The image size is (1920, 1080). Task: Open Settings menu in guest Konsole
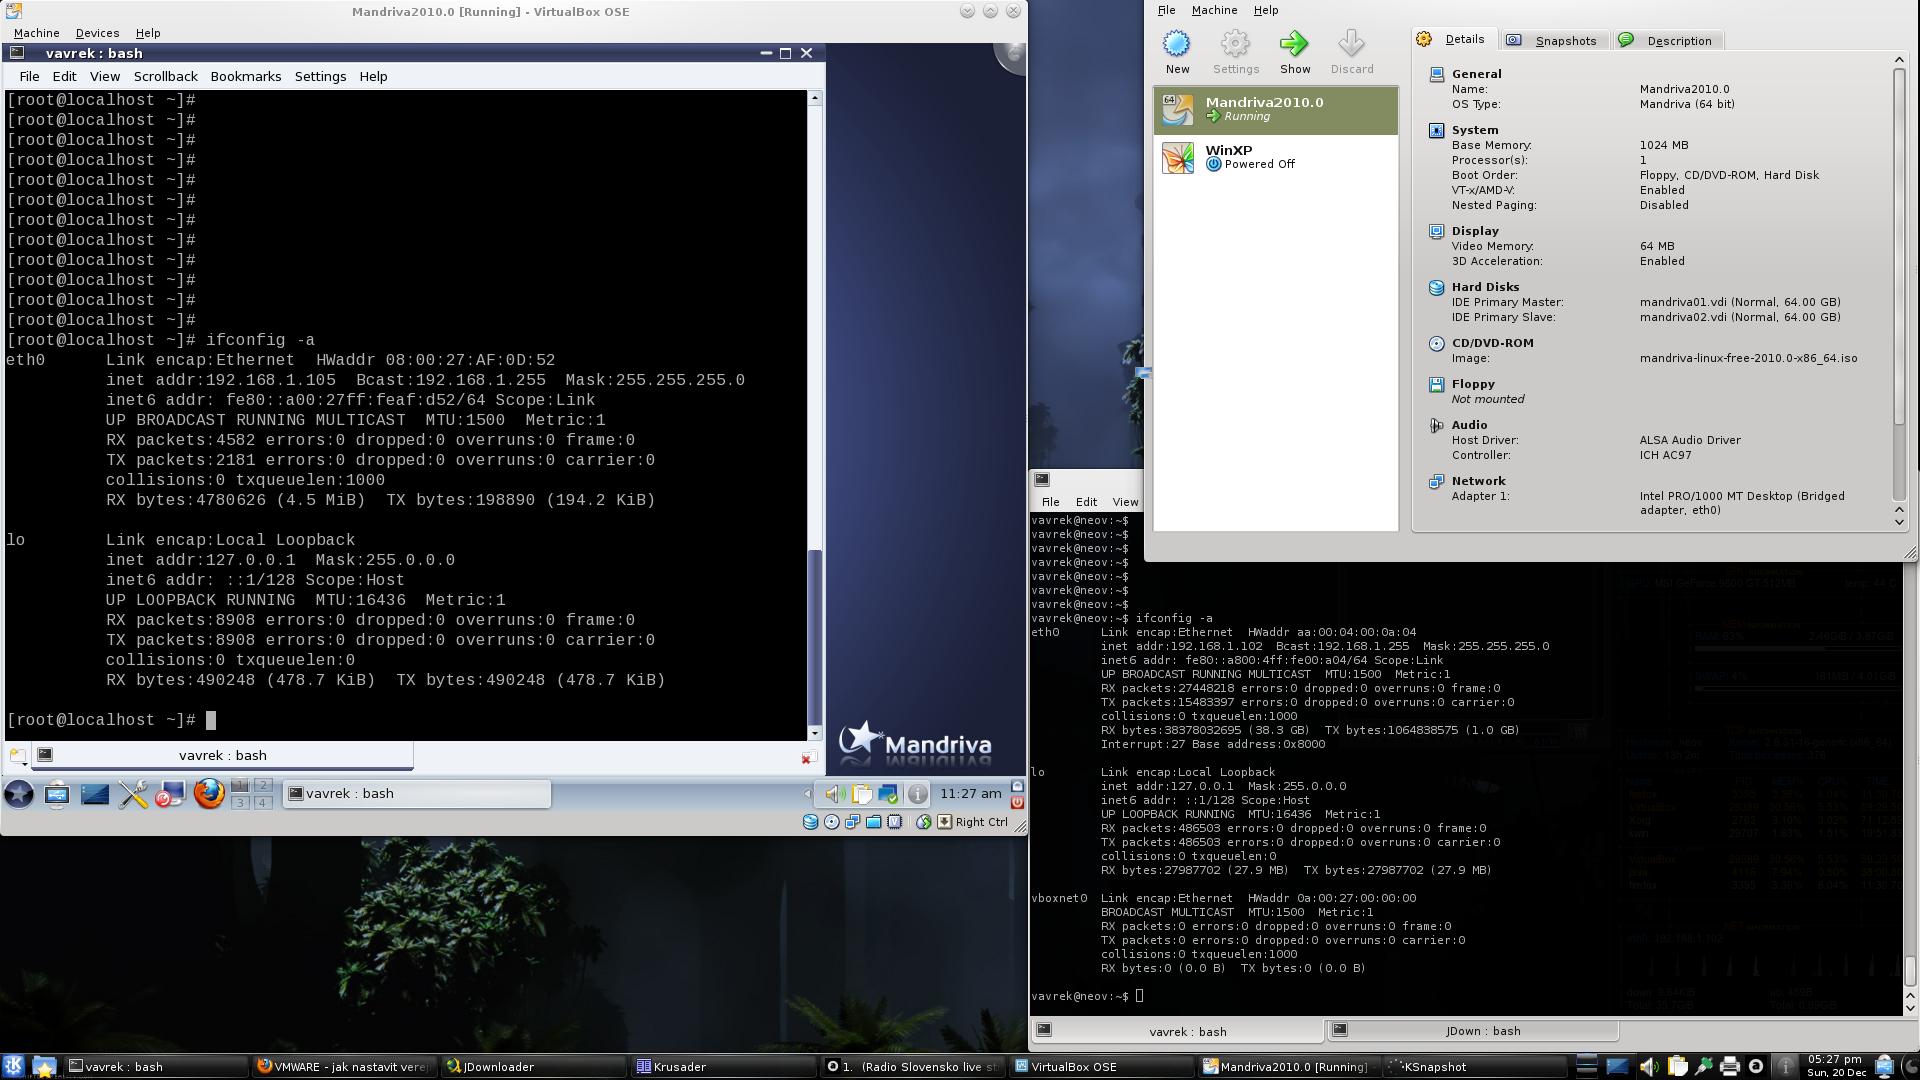coord(320,76)
